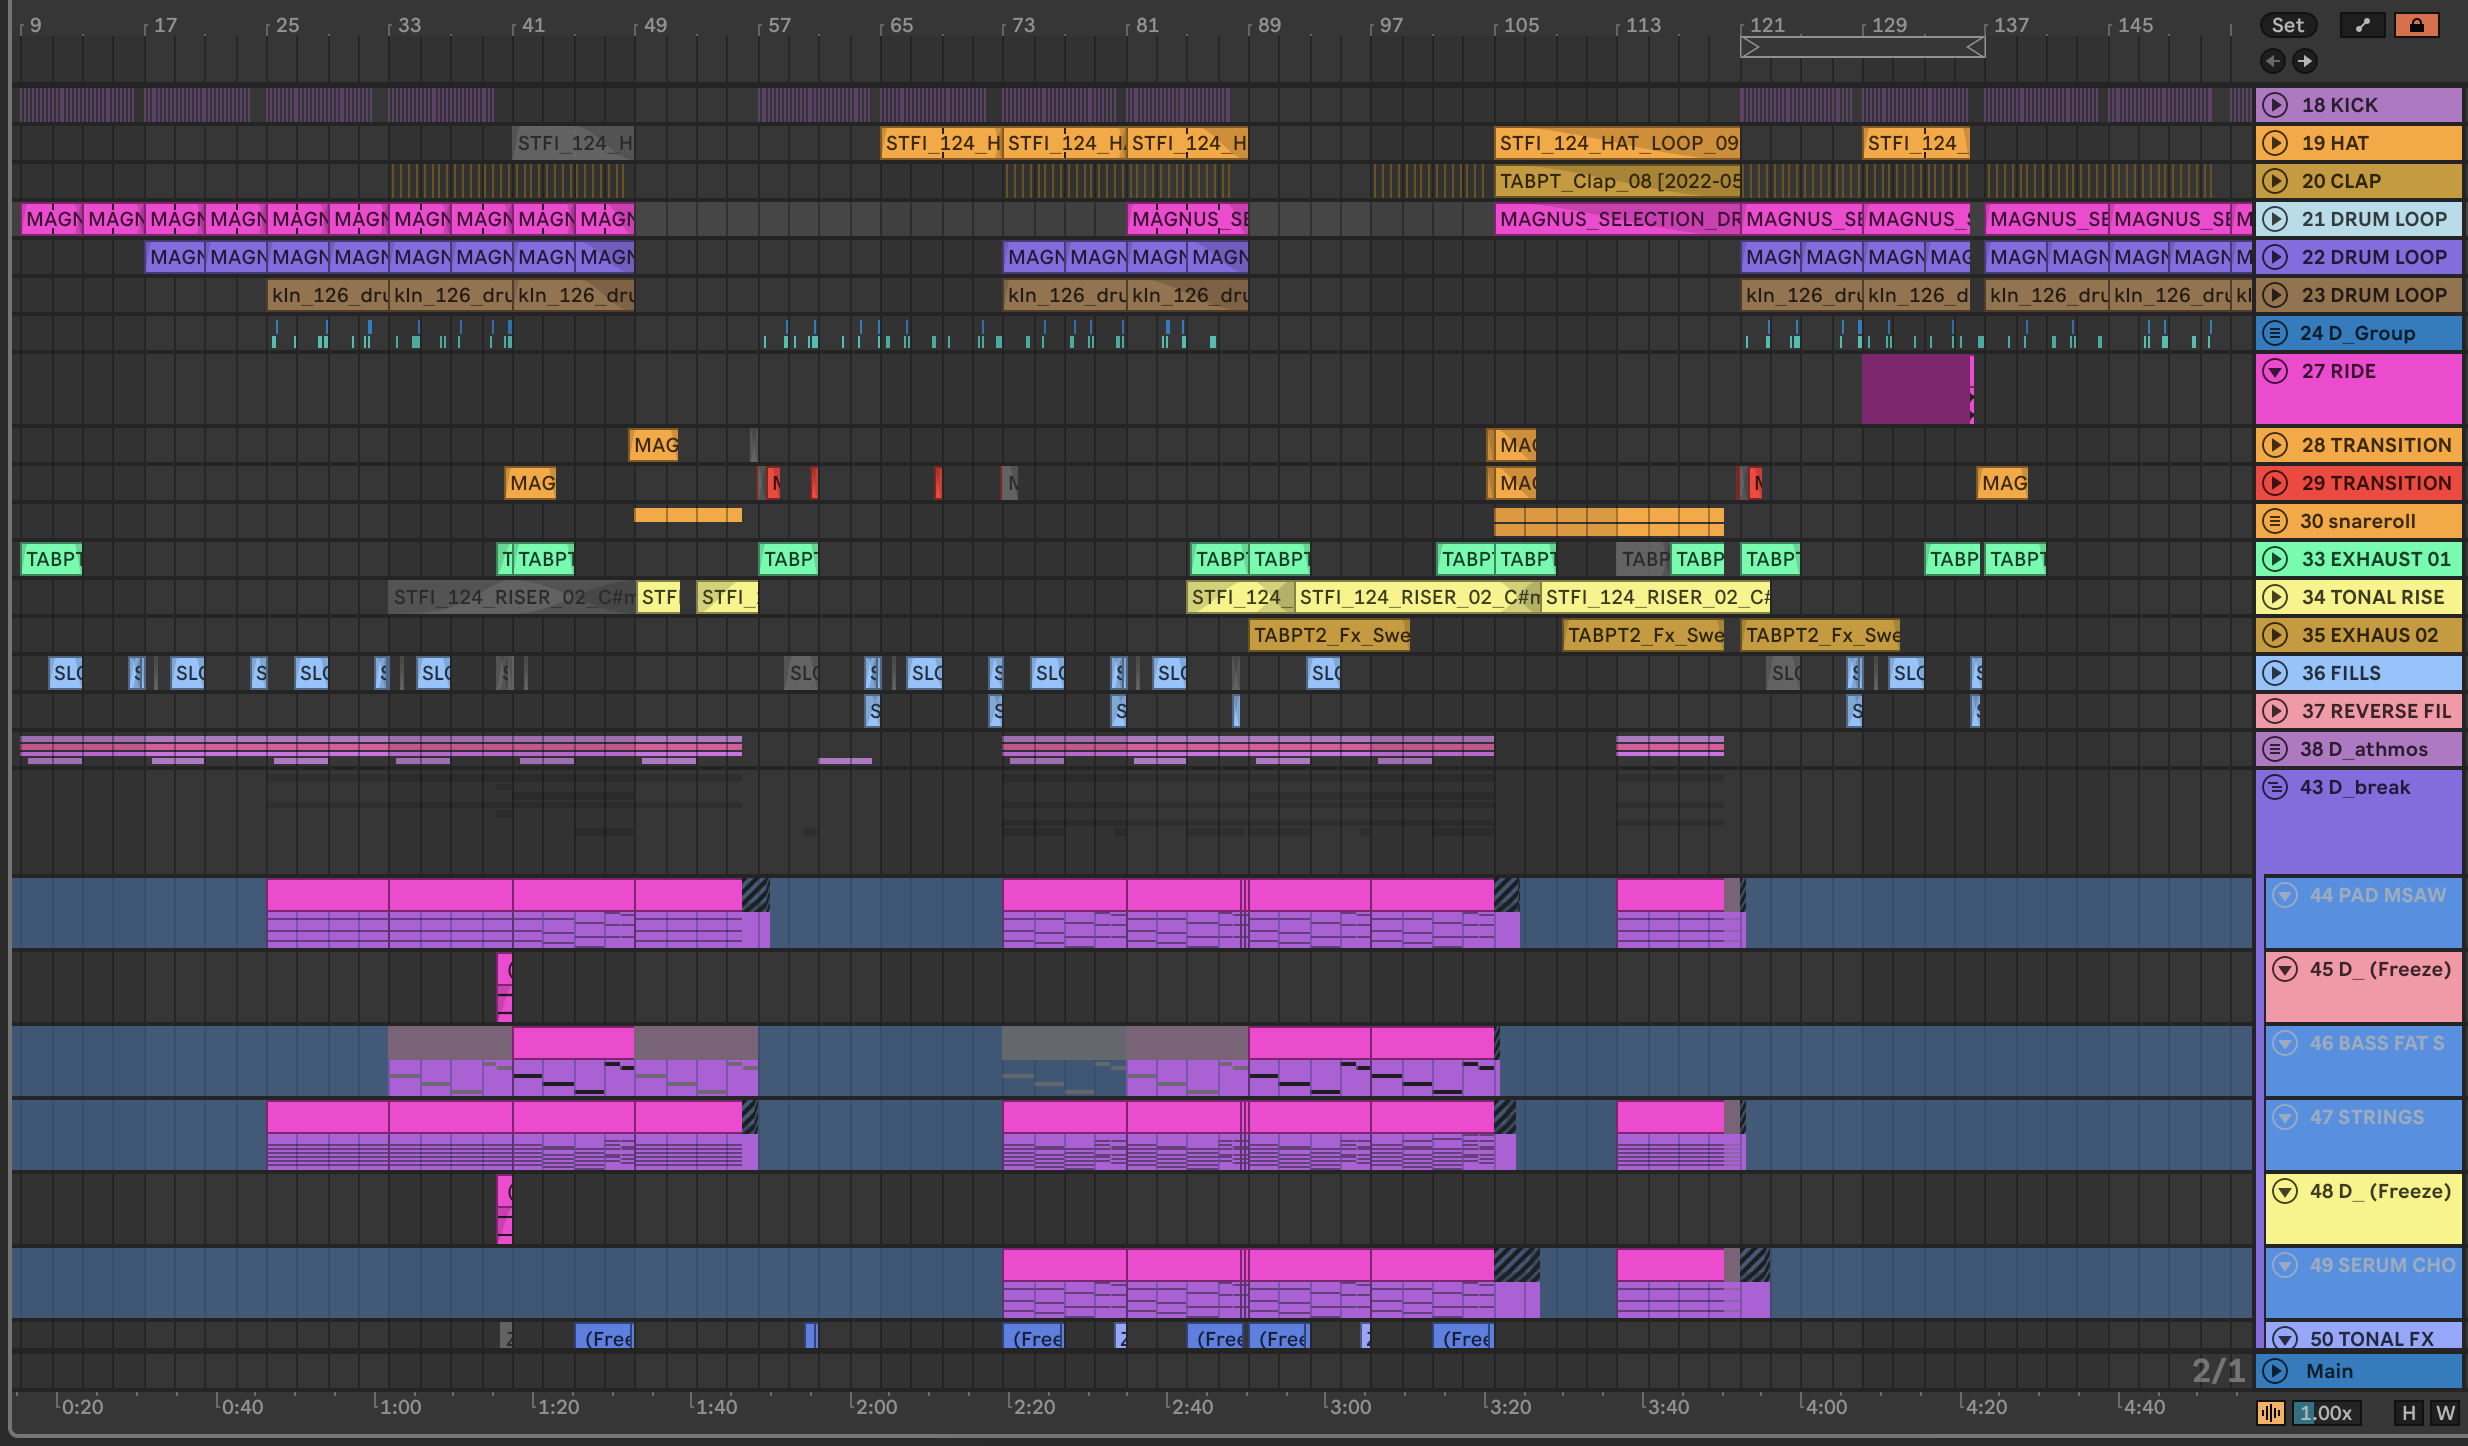This screenshot has height=1446, width=2468.
Task: Click the red 29 TRANSITION play icon
Action: (x=2275, y=483)
